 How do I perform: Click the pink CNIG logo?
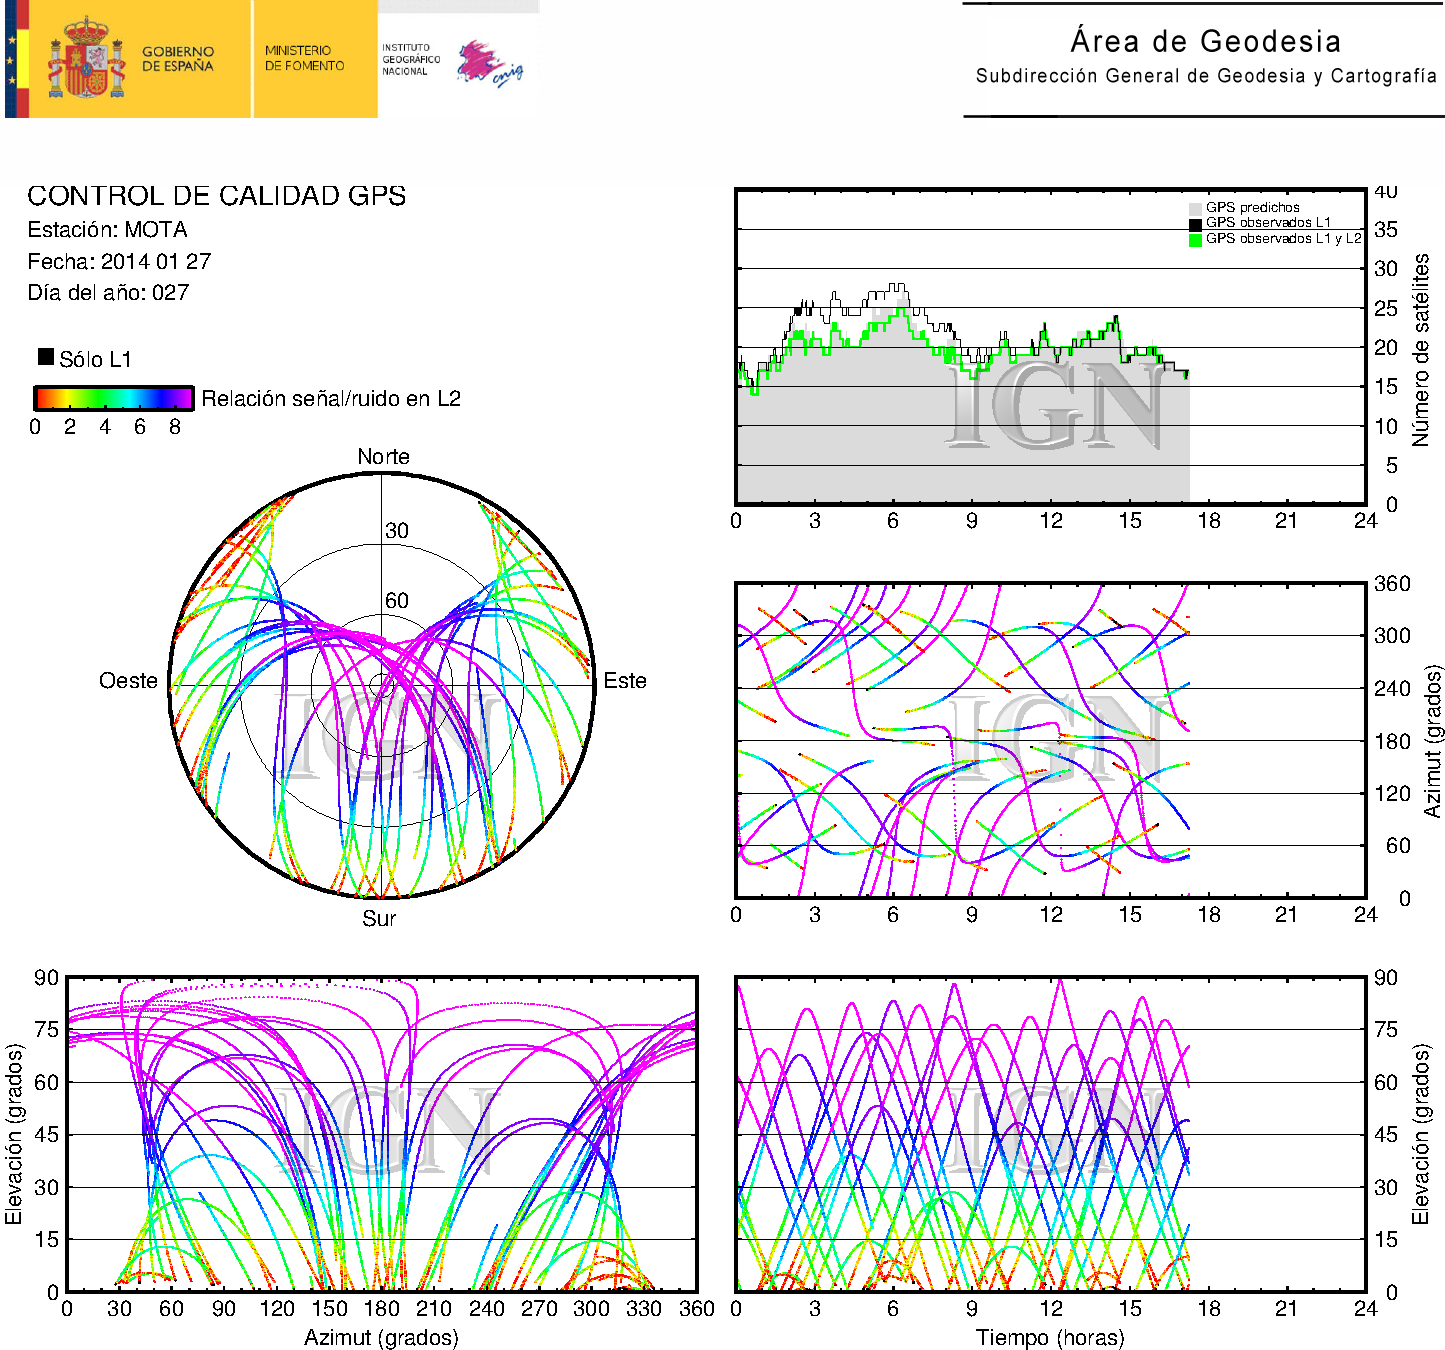489,63
